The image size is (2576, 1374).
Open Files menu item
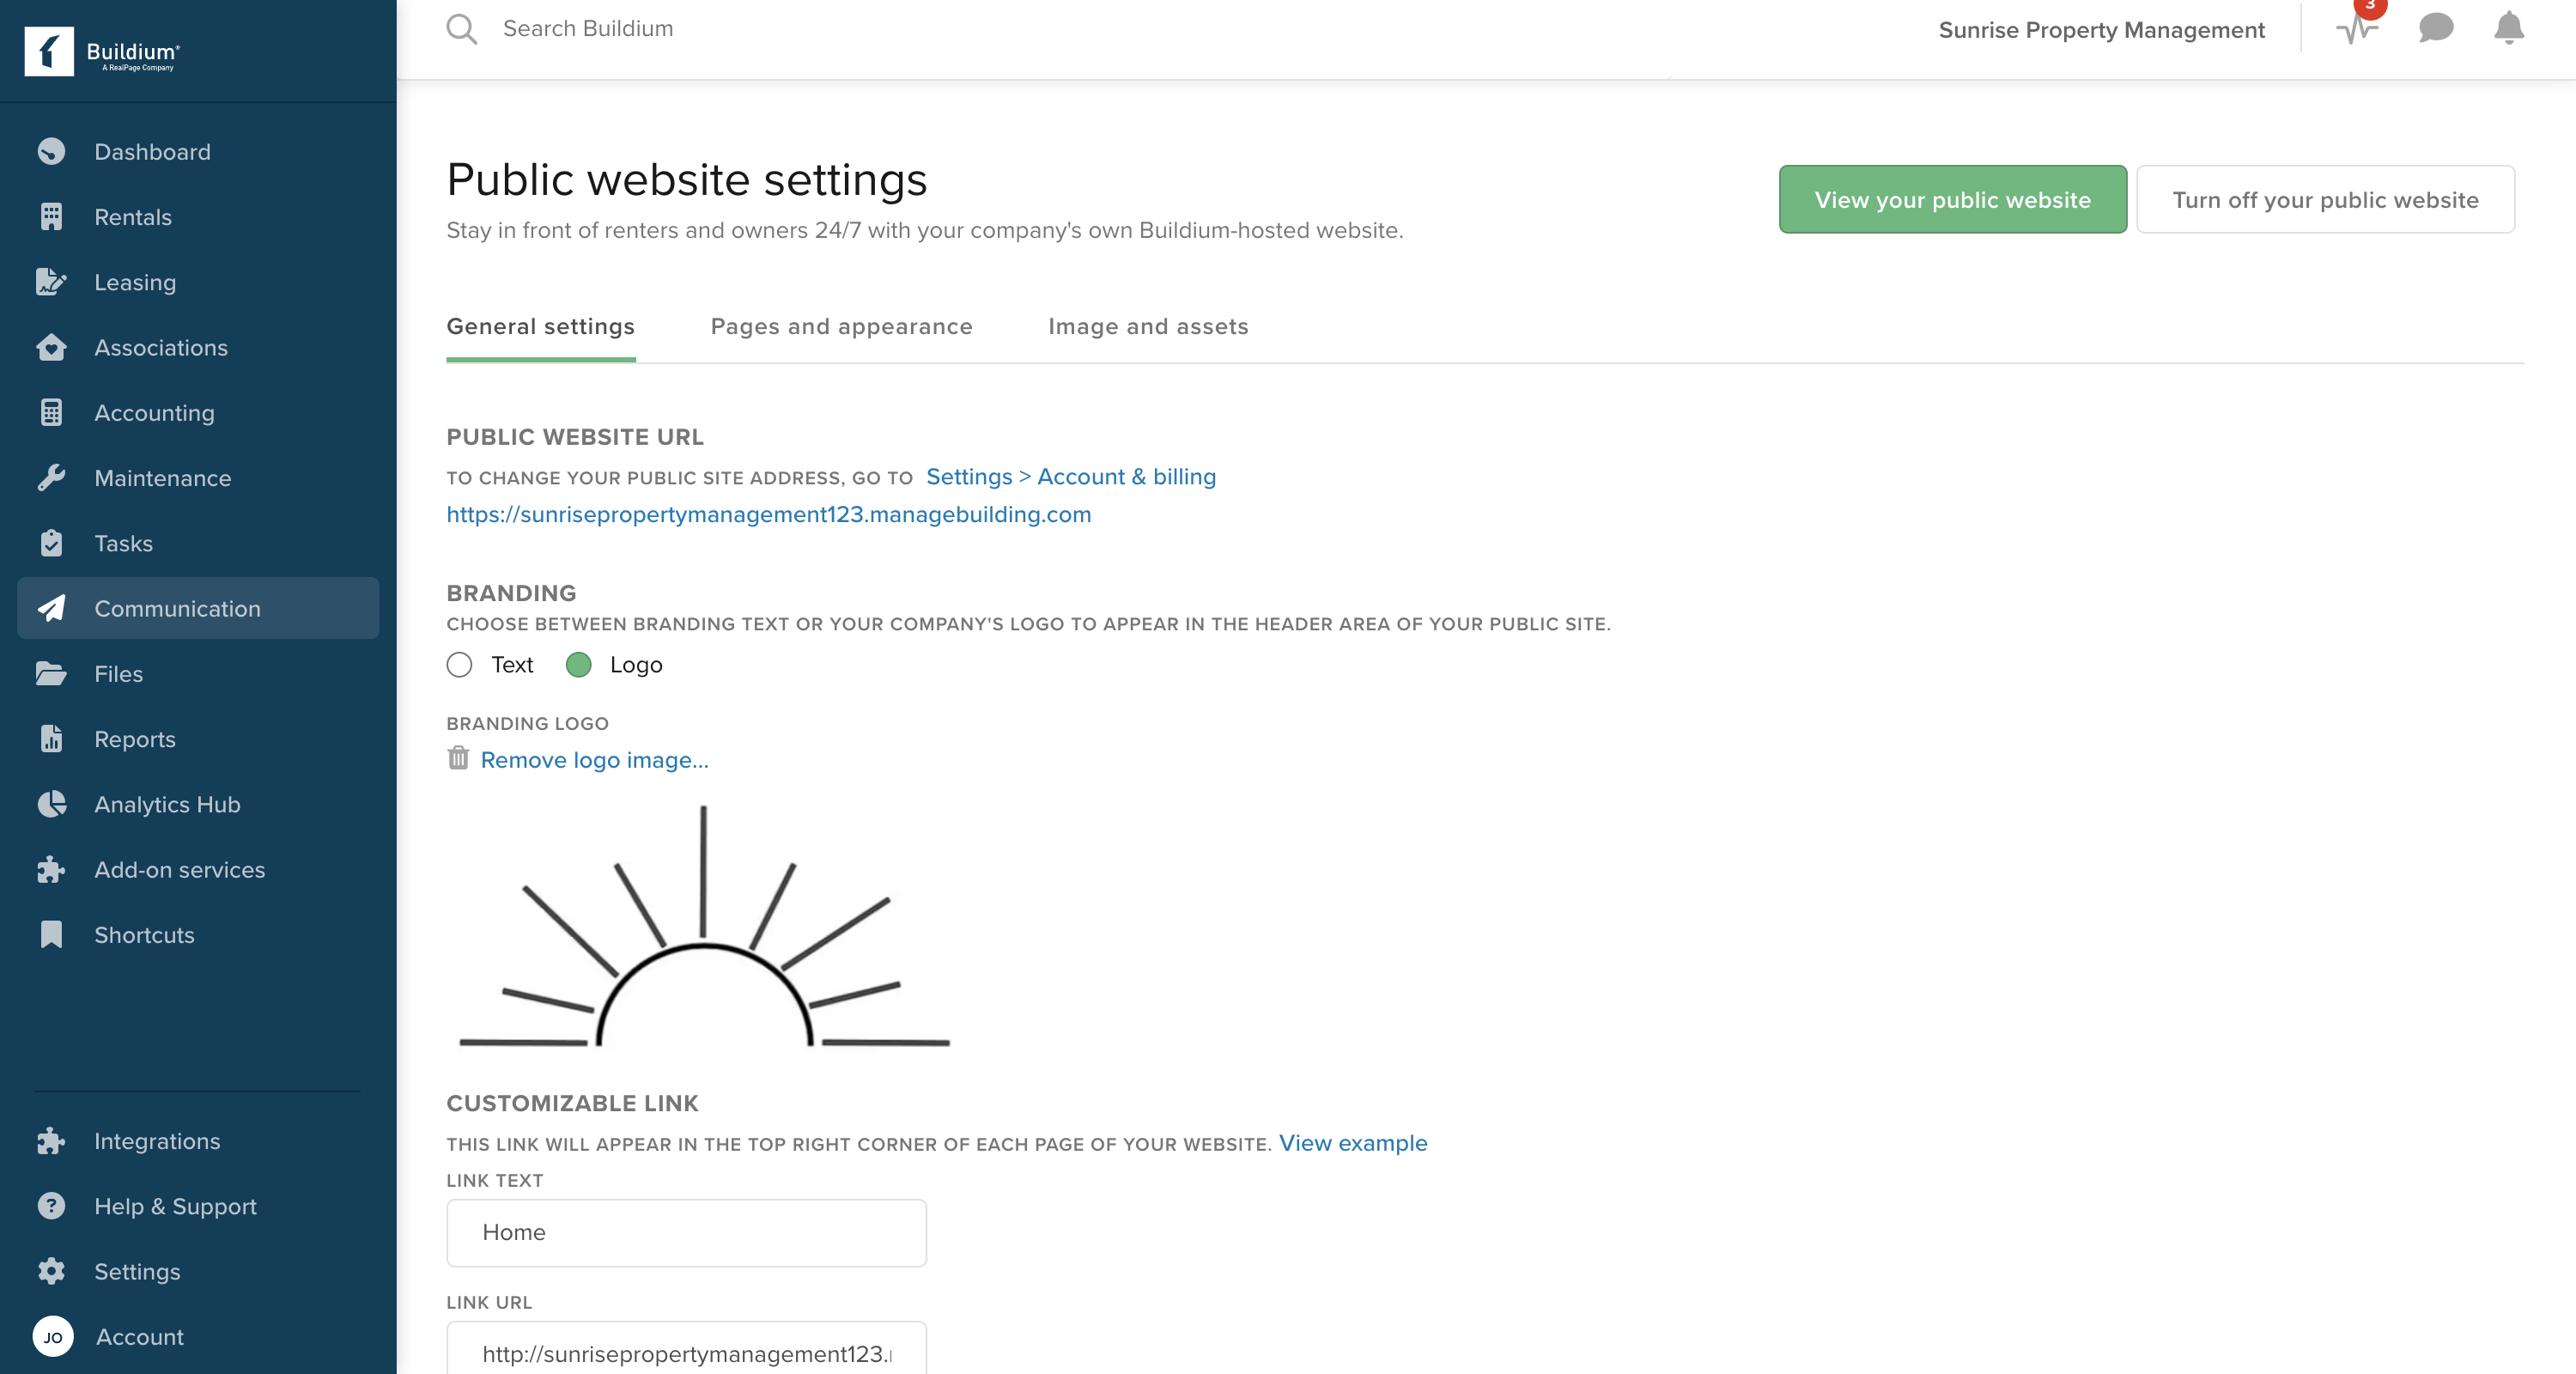(198, 673)
